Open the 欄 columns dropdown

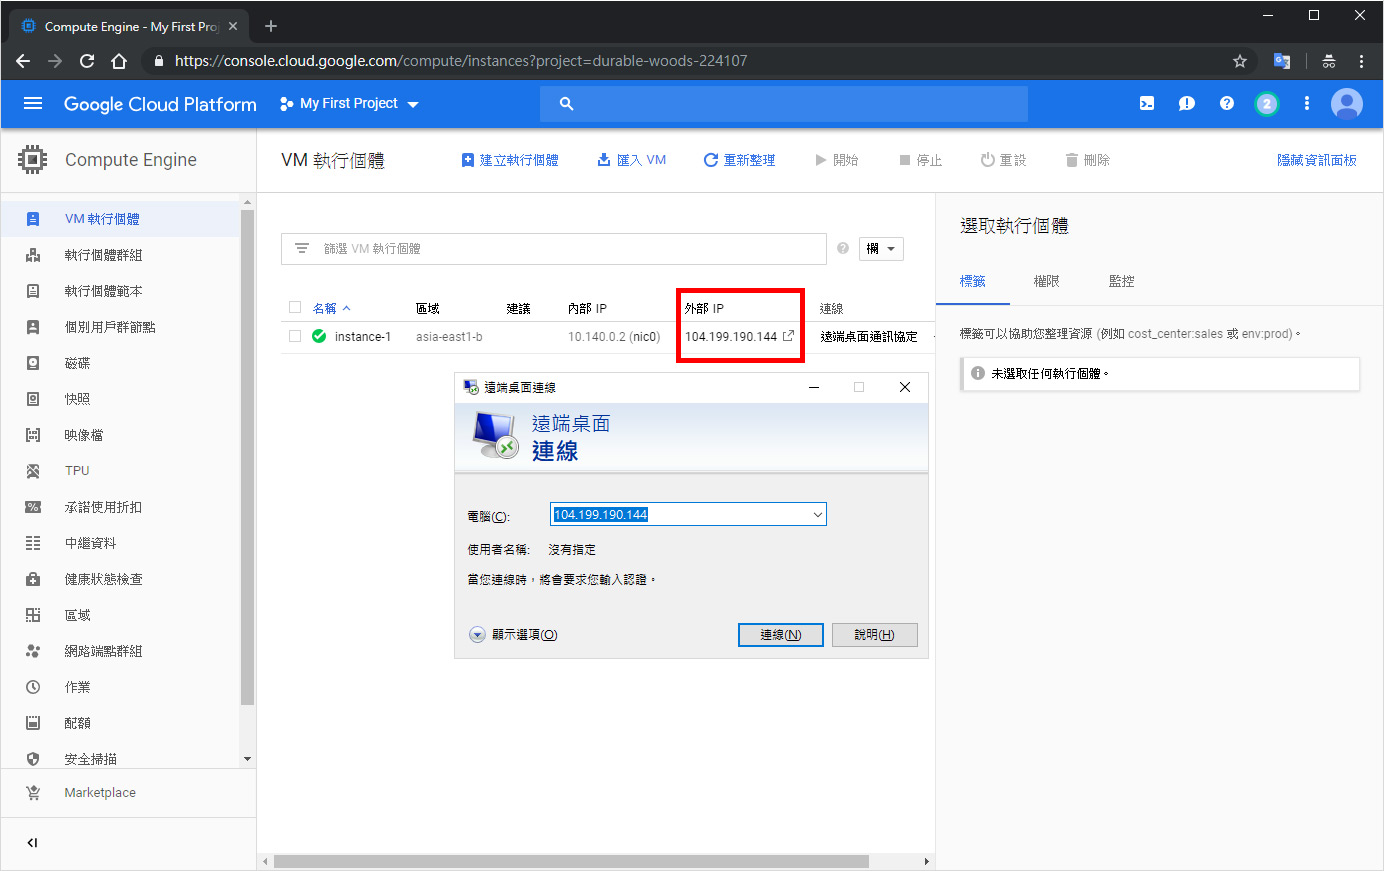[881, 249]
